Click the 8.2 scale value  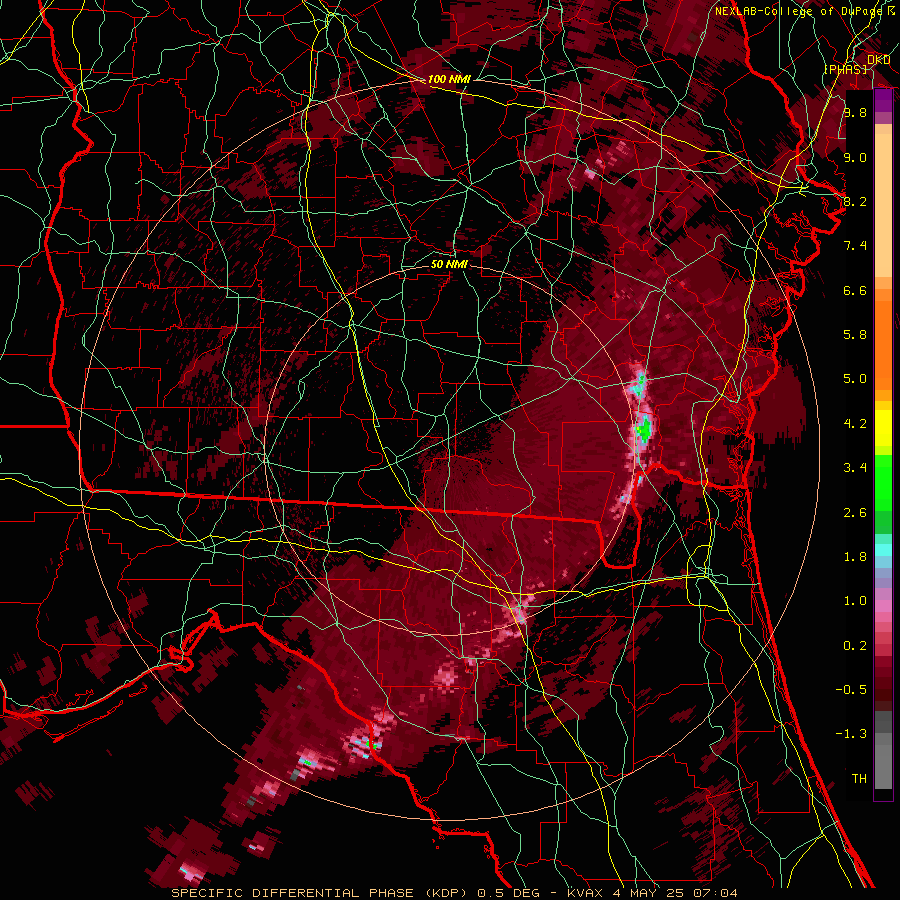(x=855, y=201)
